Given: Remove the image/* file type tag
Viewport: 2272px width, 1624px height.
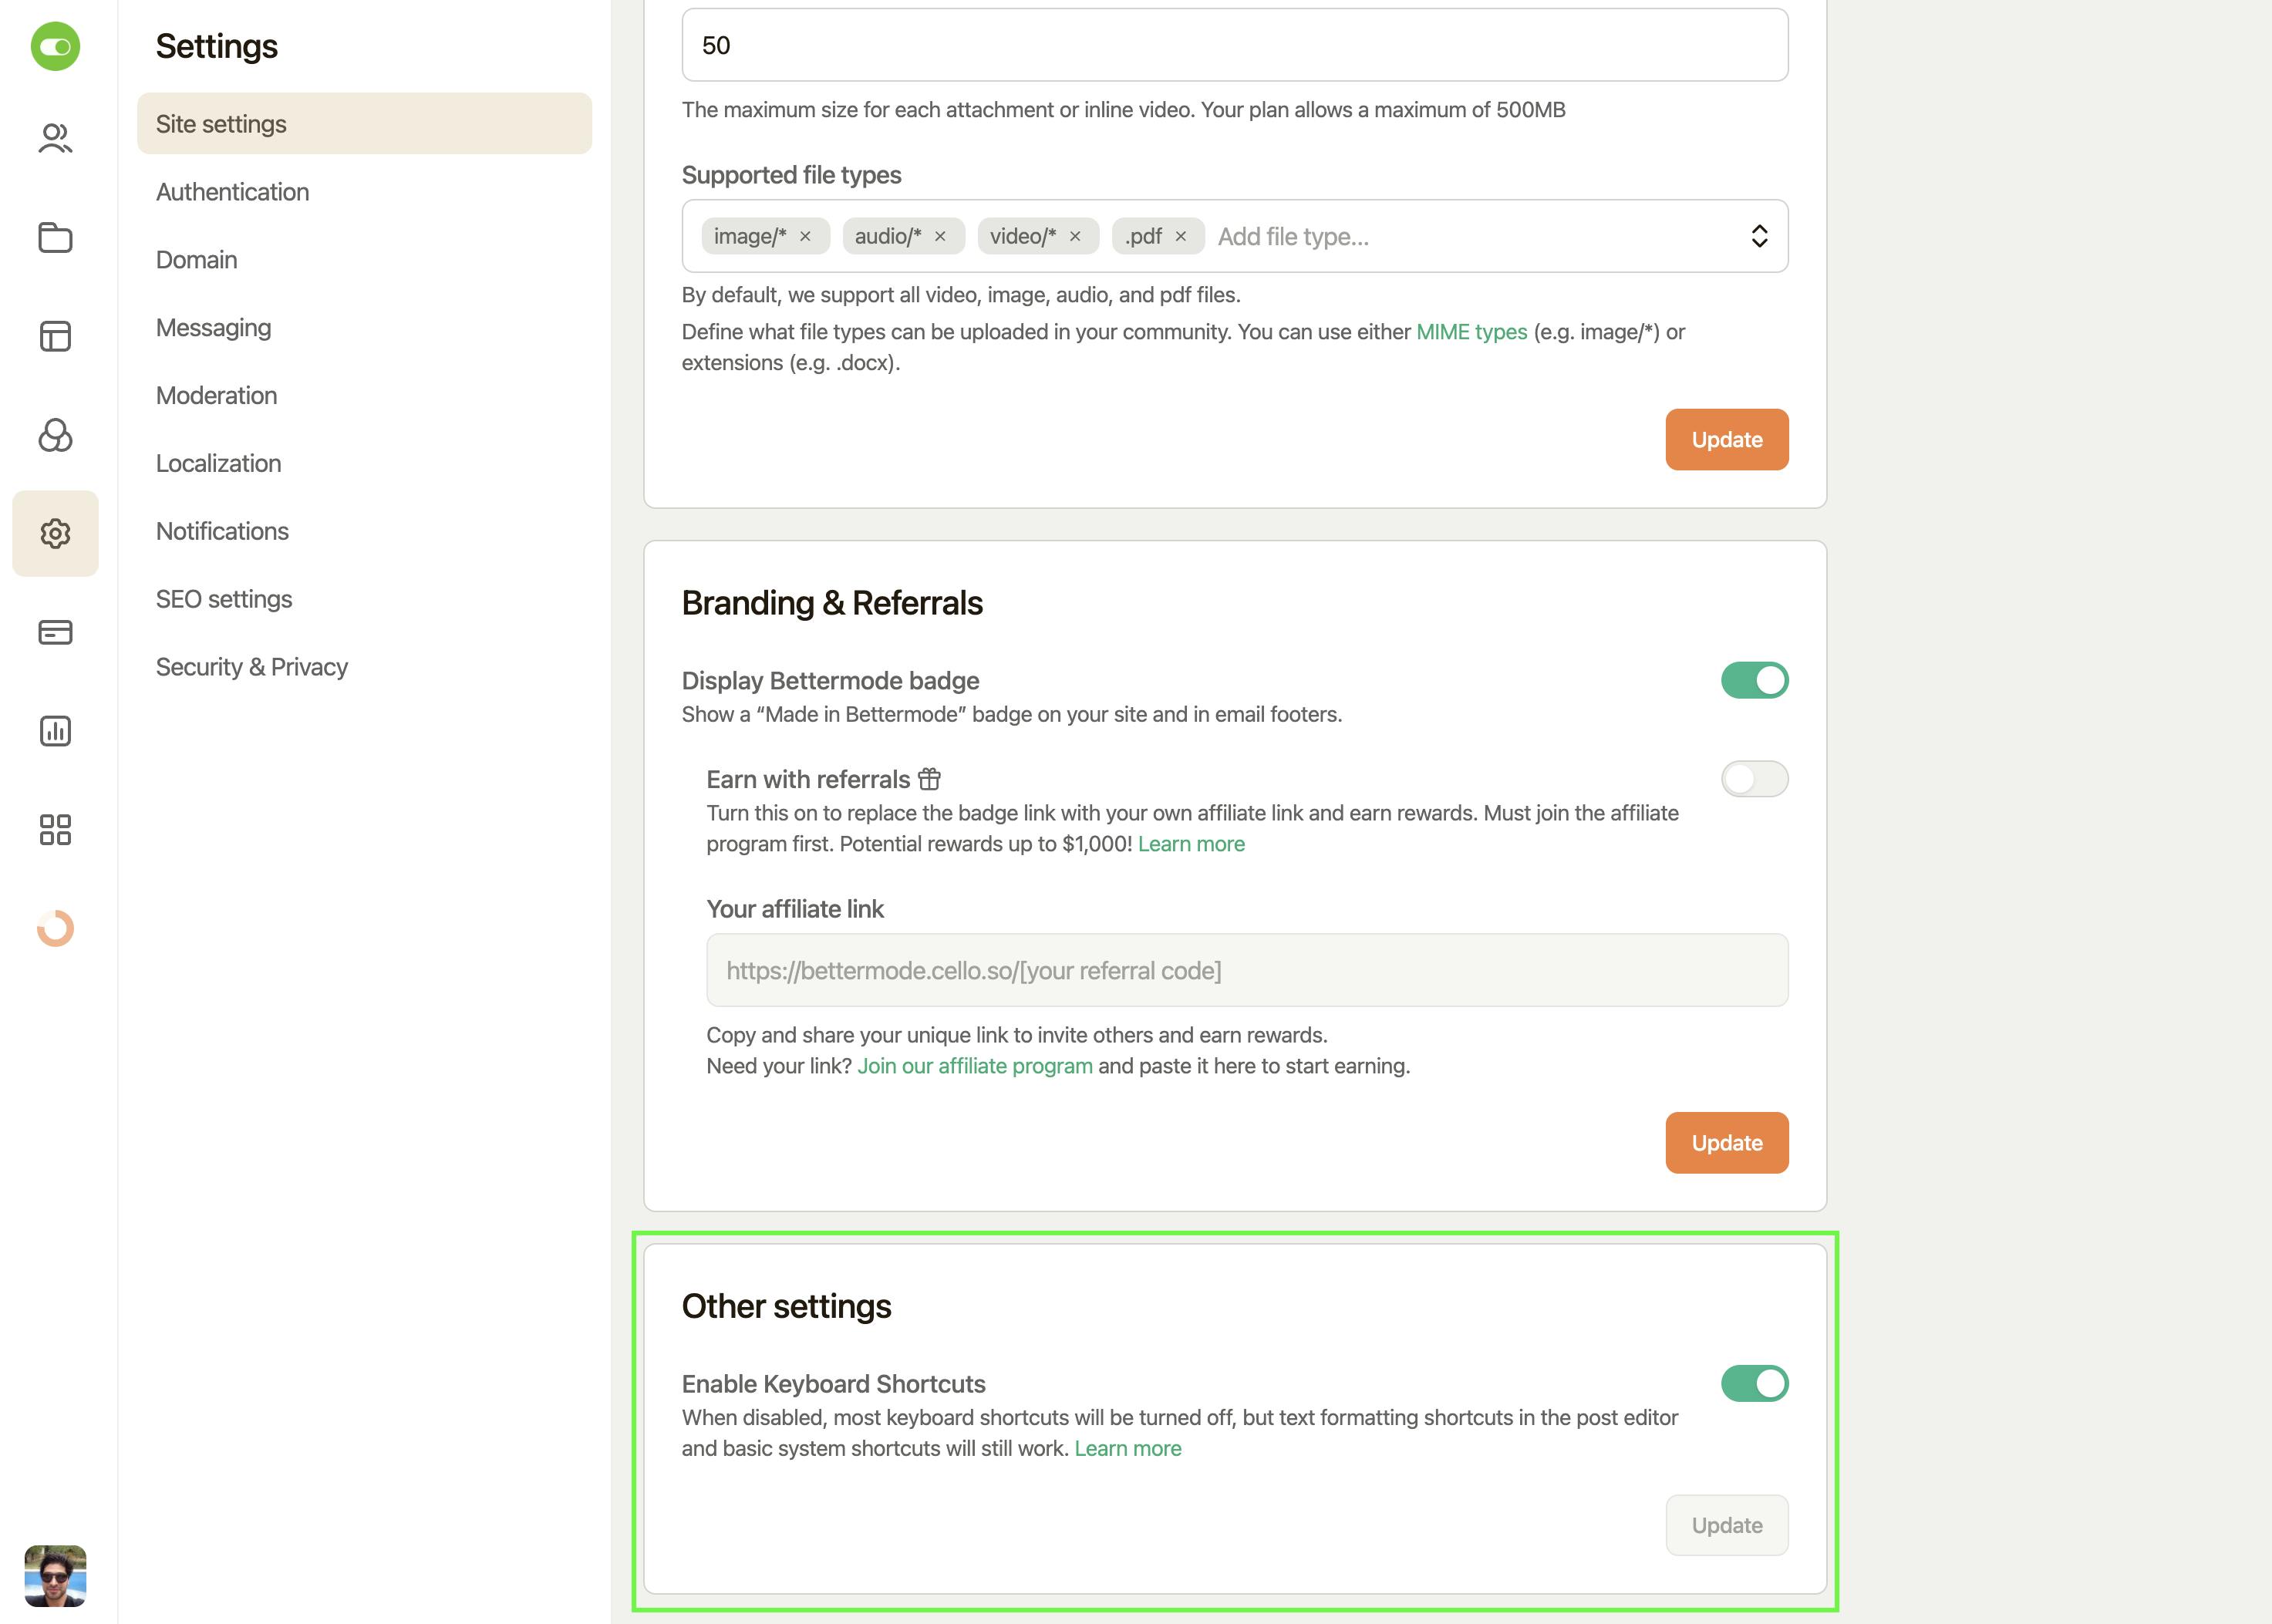Looking at the screenshot, I should pyautogui.click(x=805, y=237).
